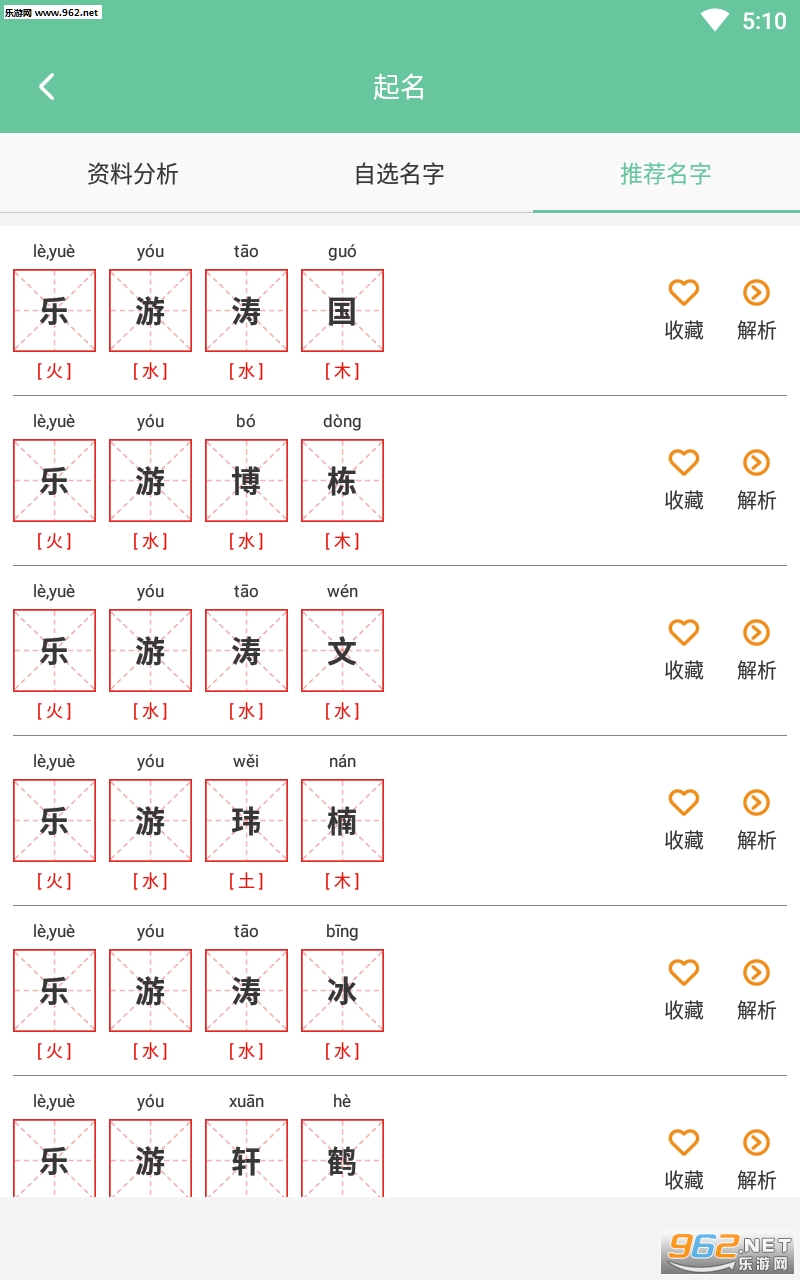Screen dimensions: 800x1280
Task: Open analysis arrow for 乐游轩鹤
Action: [x=756, y=1142]
